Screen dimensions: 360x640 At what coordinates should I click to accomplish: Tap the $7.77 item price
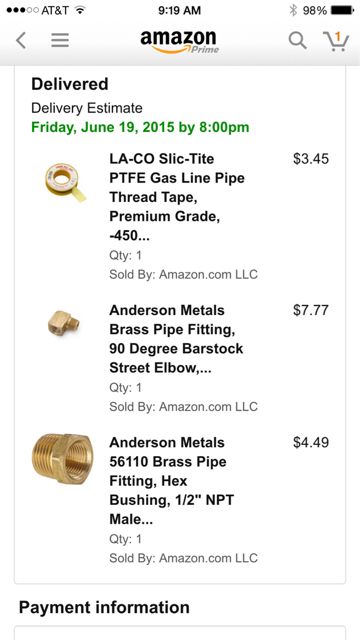[311, 310]
